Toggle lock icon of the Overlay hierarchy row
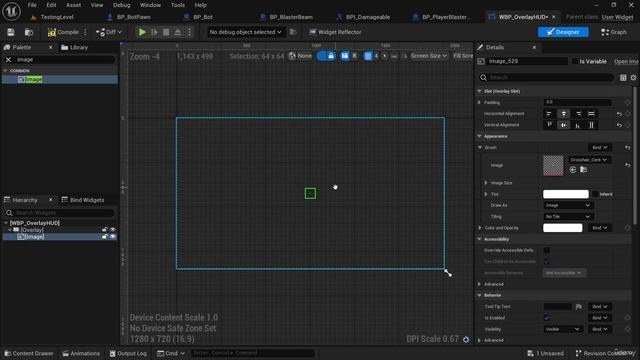This screenshot has height=360, width=640. click(x=105, y=230)
